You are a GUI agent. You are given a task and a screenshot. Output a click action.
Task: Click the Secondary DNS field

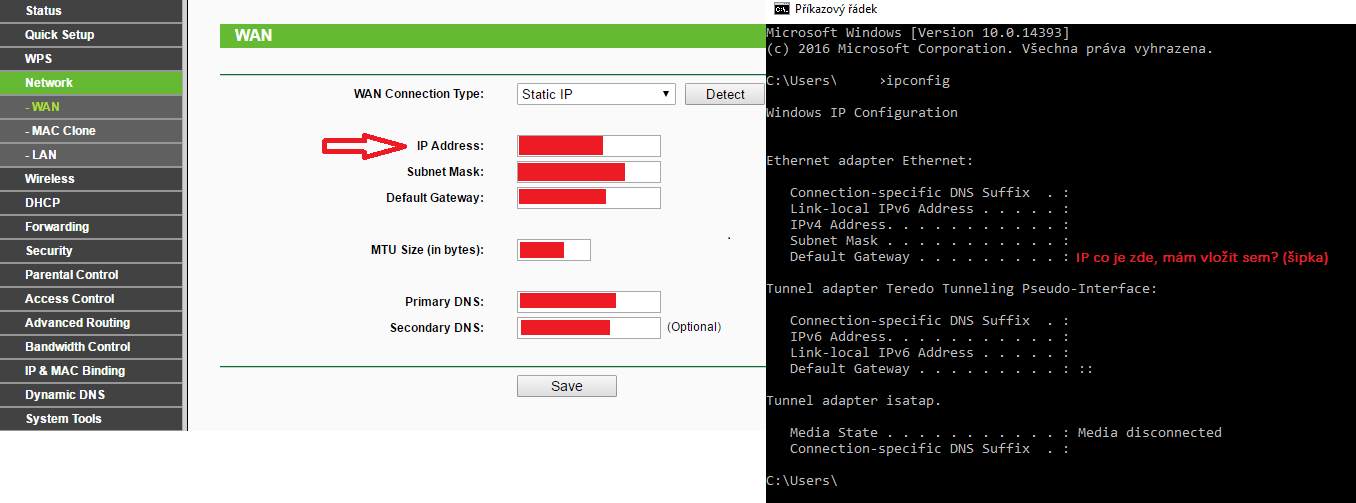(x=588, y=327)
